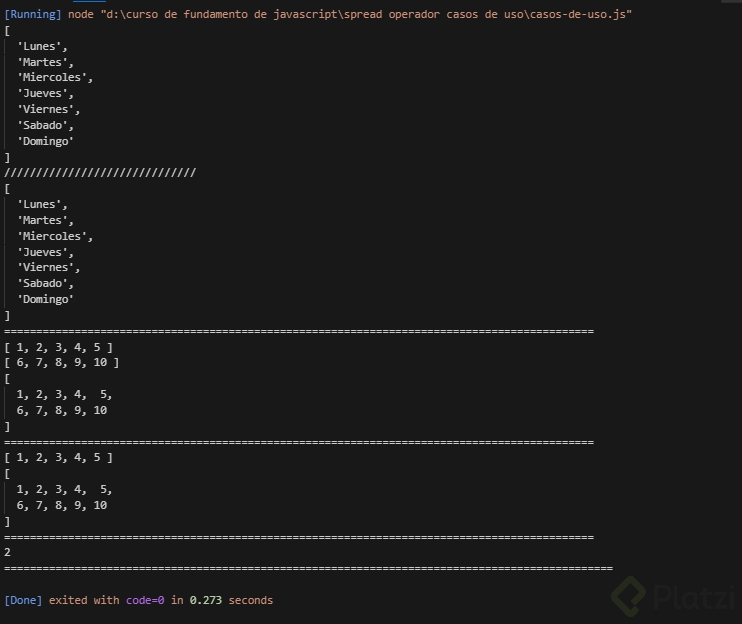Click the longest equals-sign separator at the bottom
The height and width of the screenshot is (624, 742).
[308, 568]
